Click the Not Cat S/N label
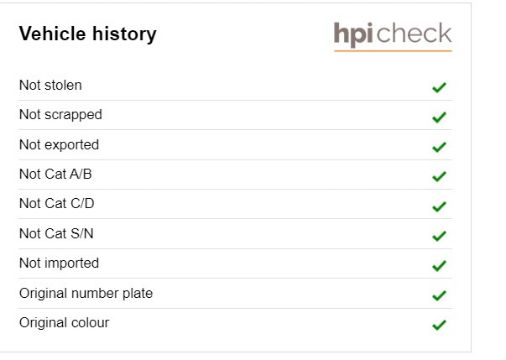The width and height of the screenshot is (506, 360). tap(56, 233)
